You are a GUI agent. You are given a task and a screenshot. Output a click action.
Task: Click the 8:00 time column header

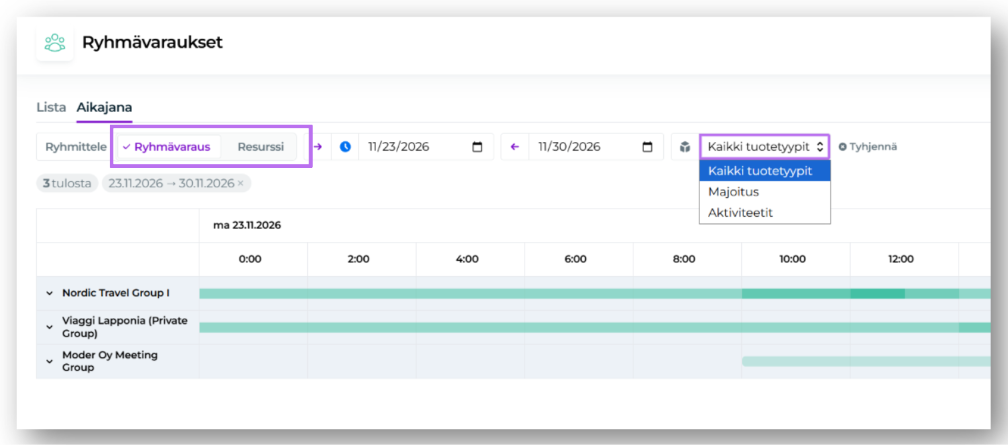coord(684,259)
